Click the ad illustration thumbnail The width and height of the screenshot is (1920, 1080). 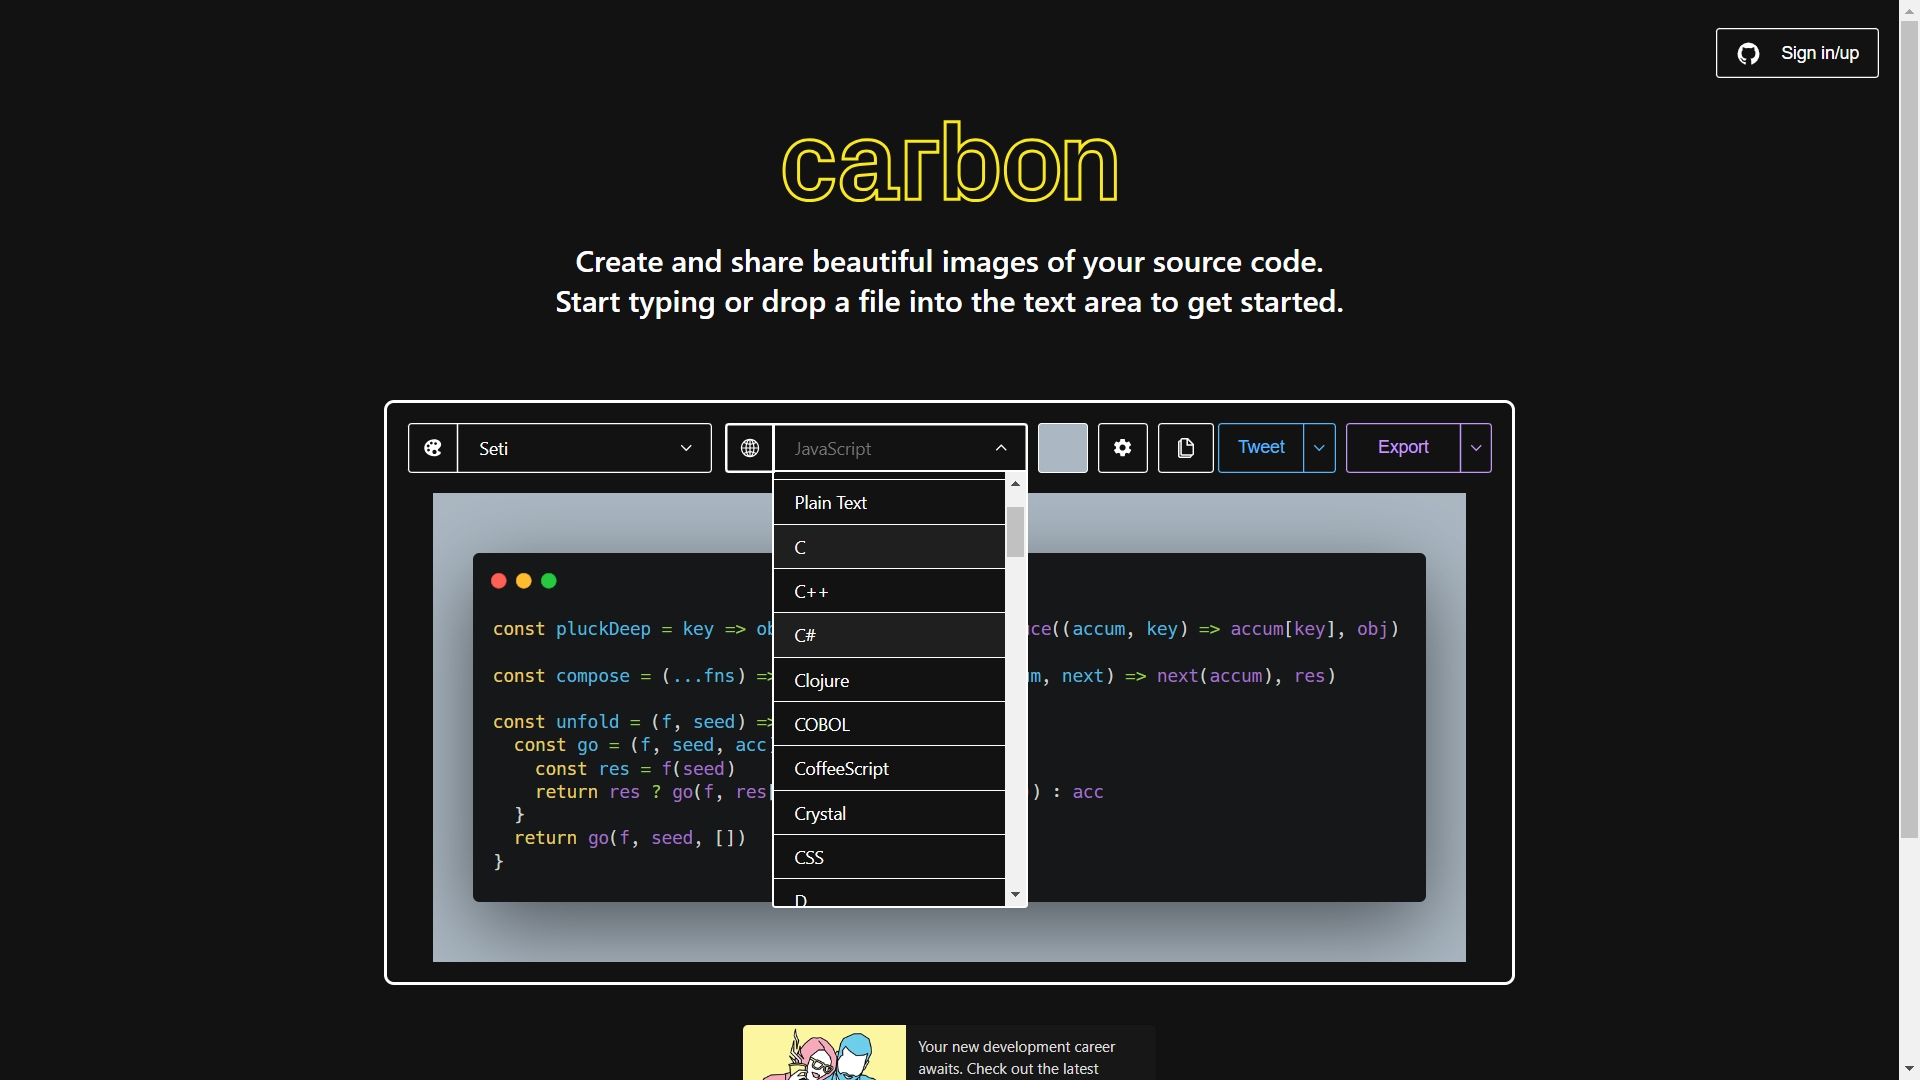[x=824, y=1052]
